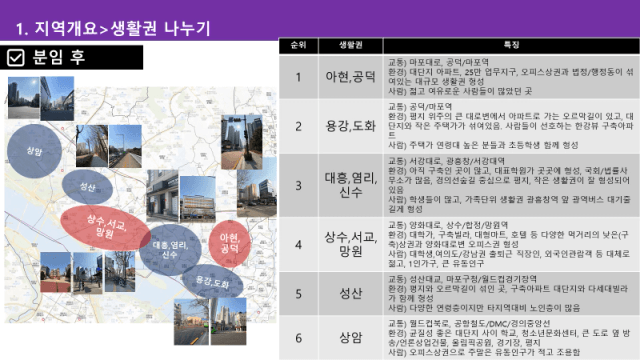Select the tree-lined path photo beside 상암 ellipse
Image resolution: width=640 pixels, height=360 pixels.
[x=92, y=146]
